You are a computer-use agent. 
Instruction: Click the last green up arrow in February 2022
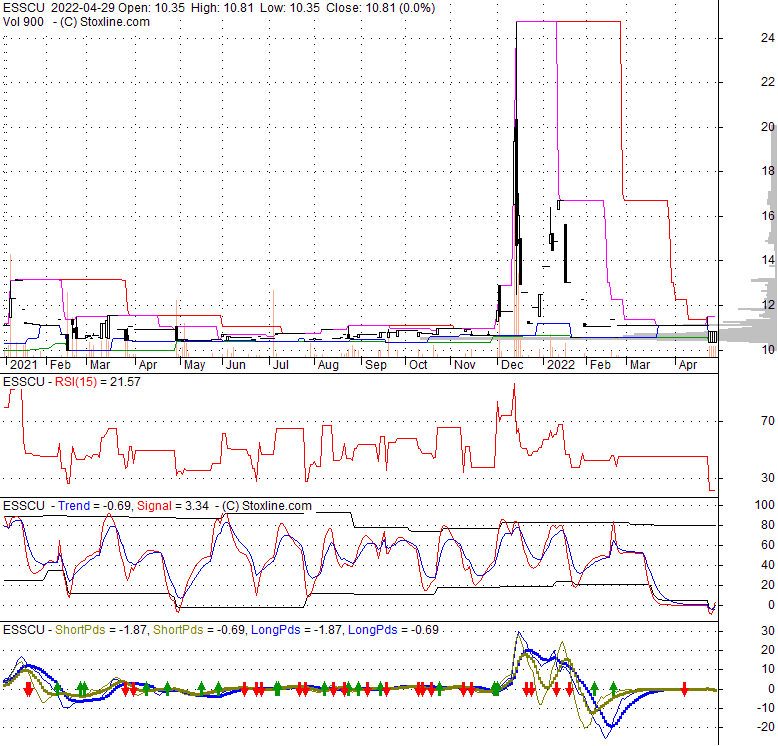click(613, 688)
